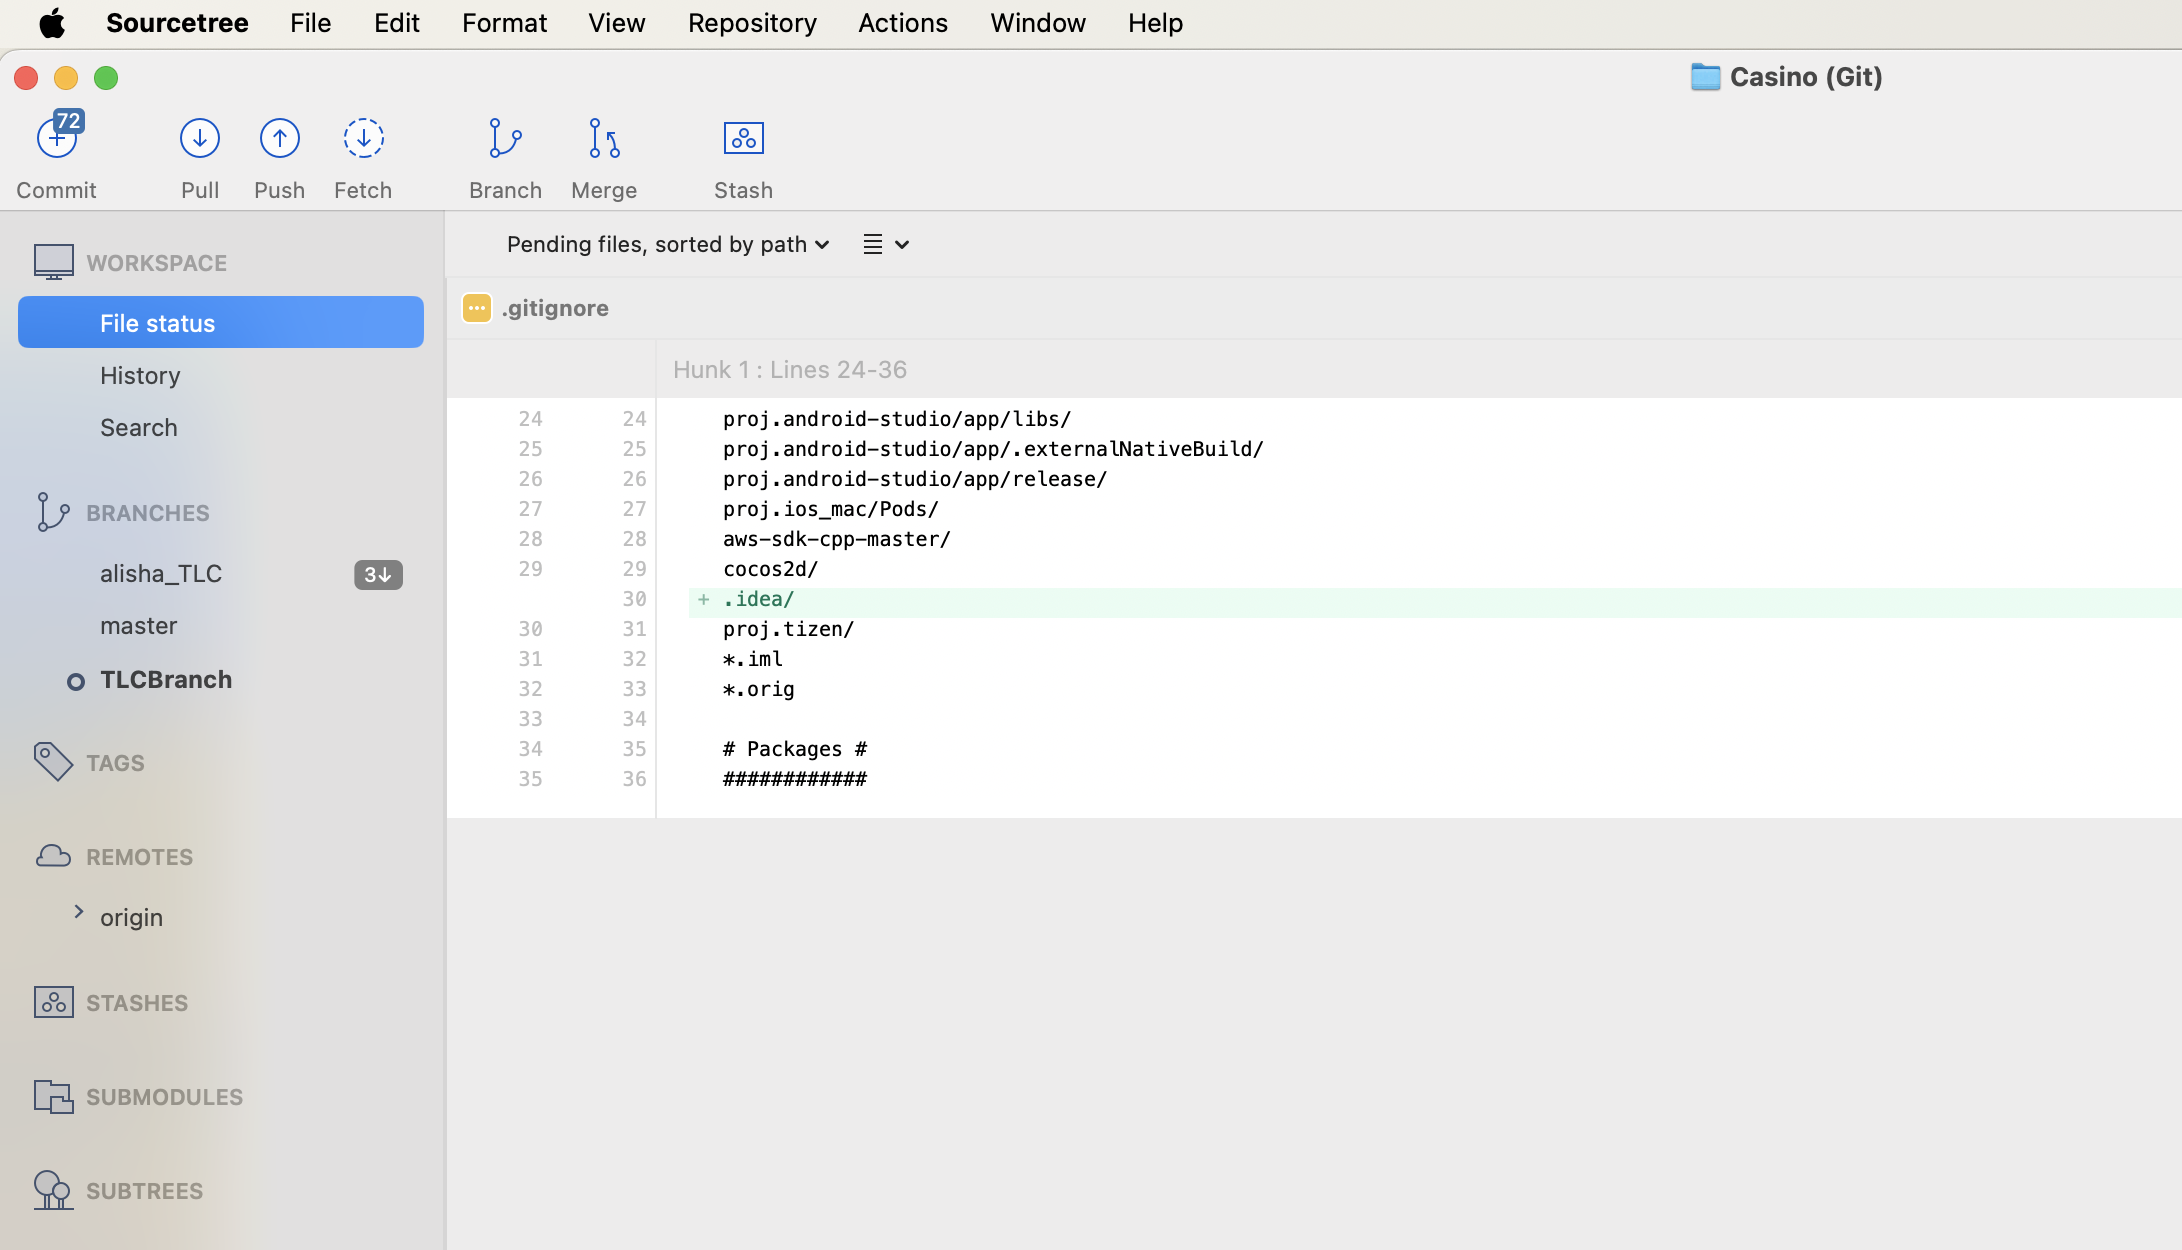Create a new Branch from toolbar
Image resolution: width=2182 pixels, height=1250 pixels.
505,157
